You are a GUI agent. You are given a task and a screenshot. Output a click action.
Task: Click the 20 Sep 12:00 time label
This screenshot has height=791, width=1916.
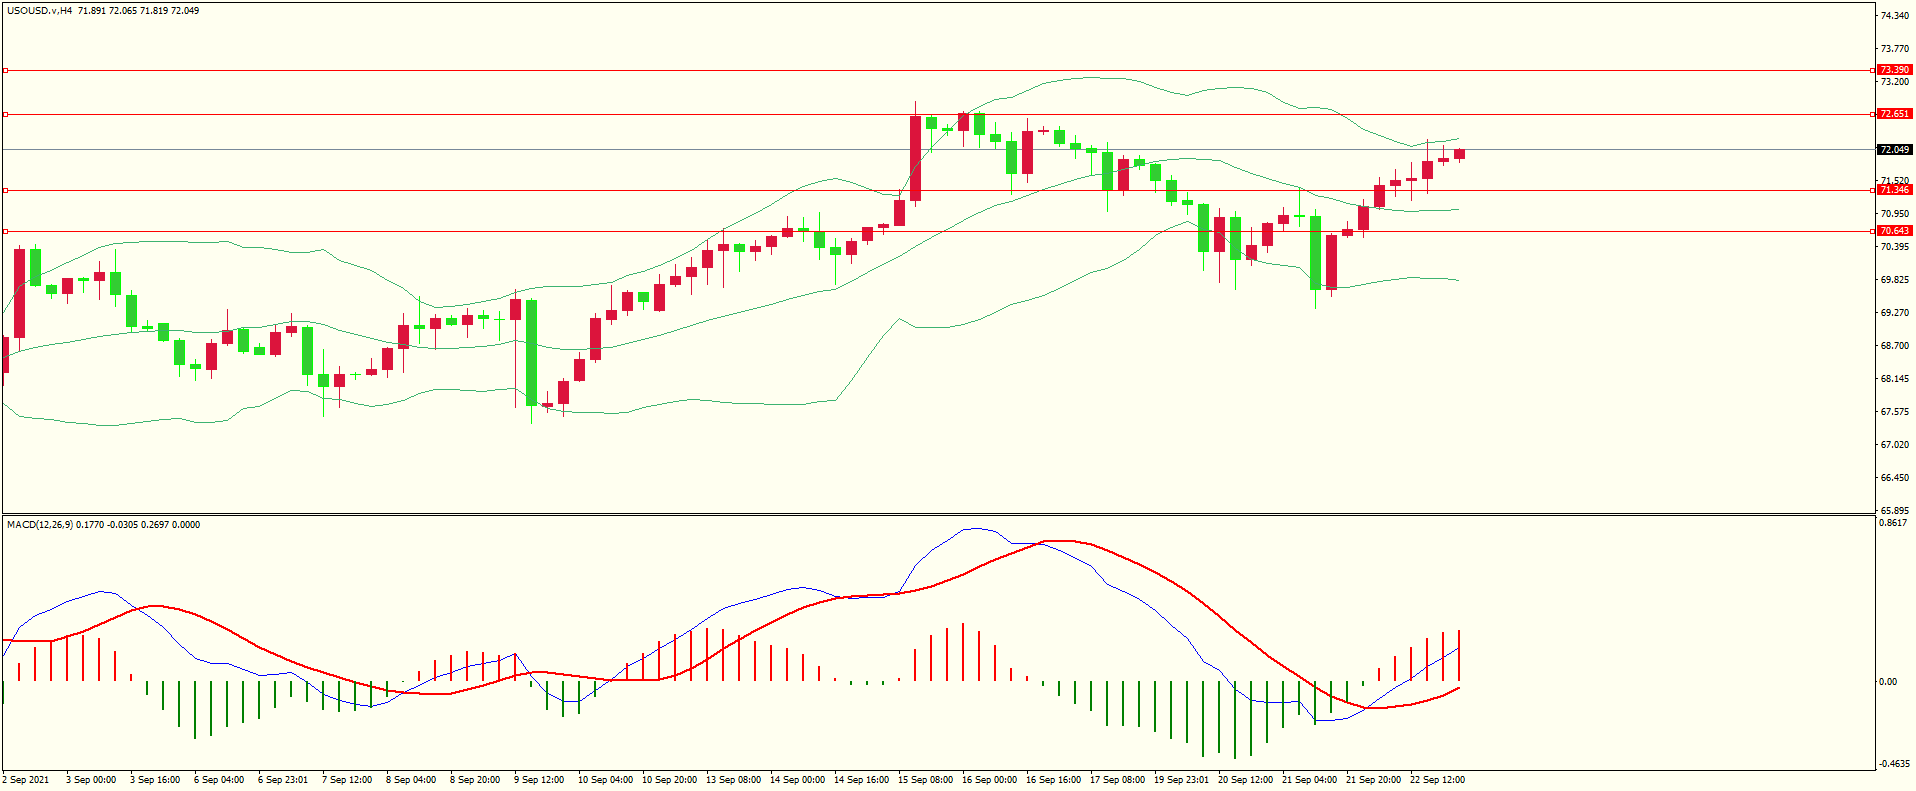[x=1245, y=780]
